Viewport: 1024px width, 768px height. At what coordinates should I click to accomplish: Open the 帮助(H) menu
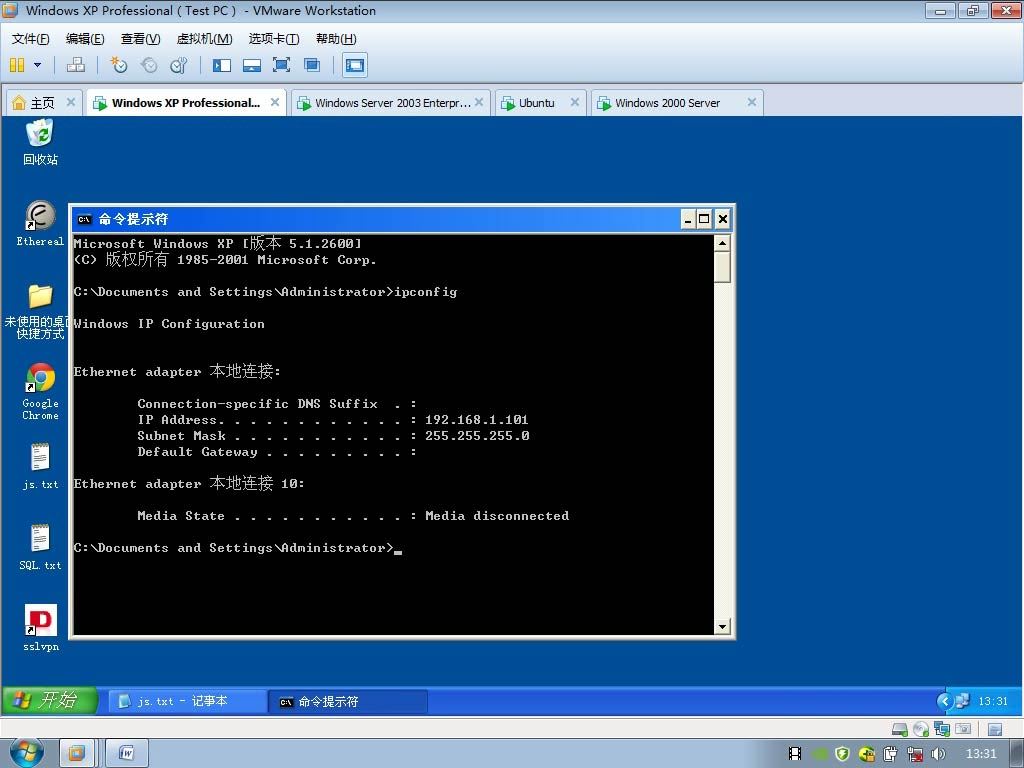[x=336, y=39]
